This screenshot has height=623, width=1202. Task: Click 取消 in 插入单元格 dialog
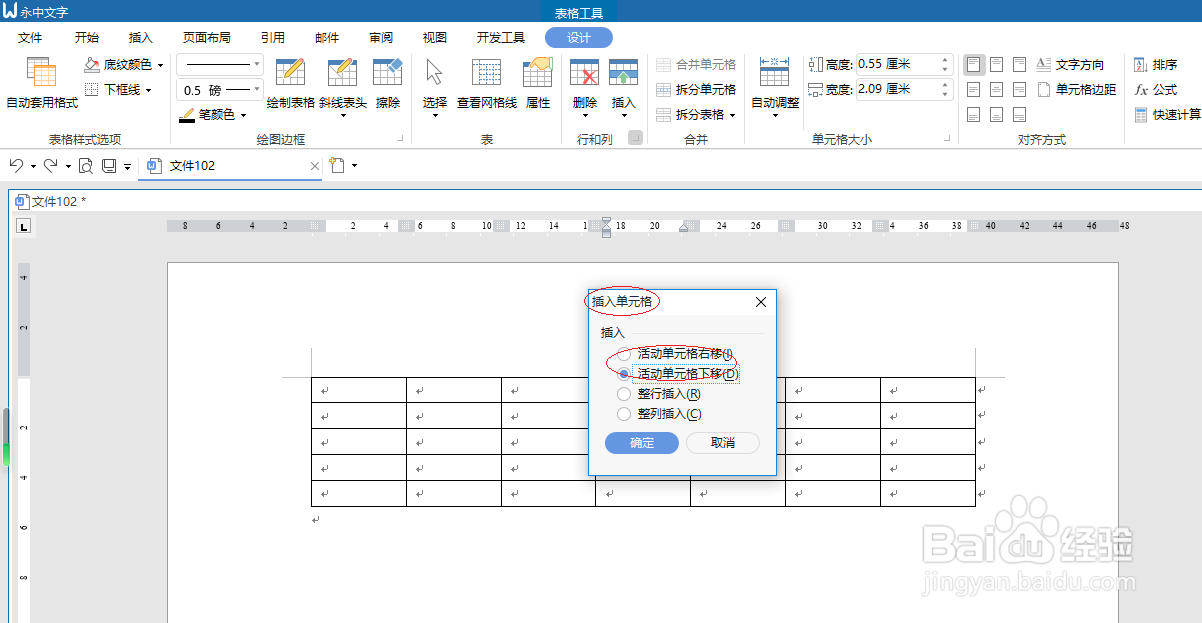(x=723, y=442)
